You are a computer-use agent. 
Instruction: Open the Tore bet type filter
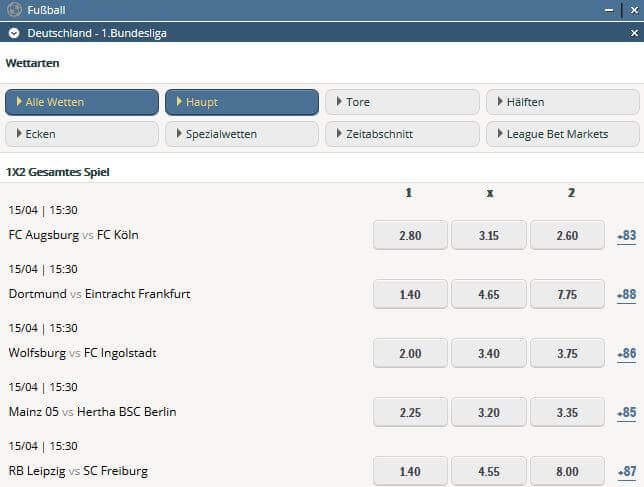coord(402,102)
